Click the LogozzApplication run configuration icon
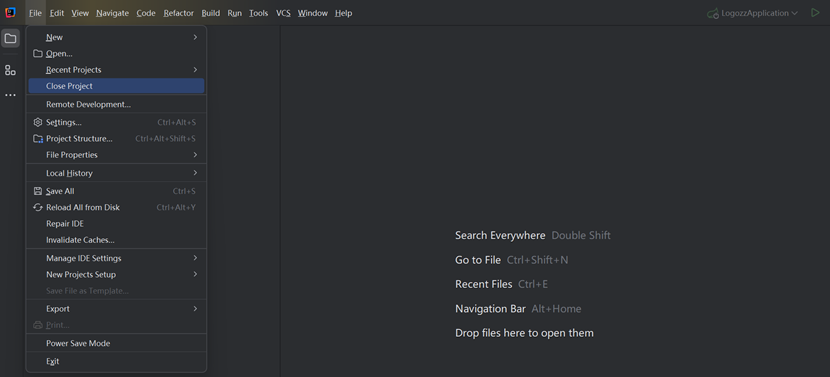830x377 pixels. tap(713, 13)
